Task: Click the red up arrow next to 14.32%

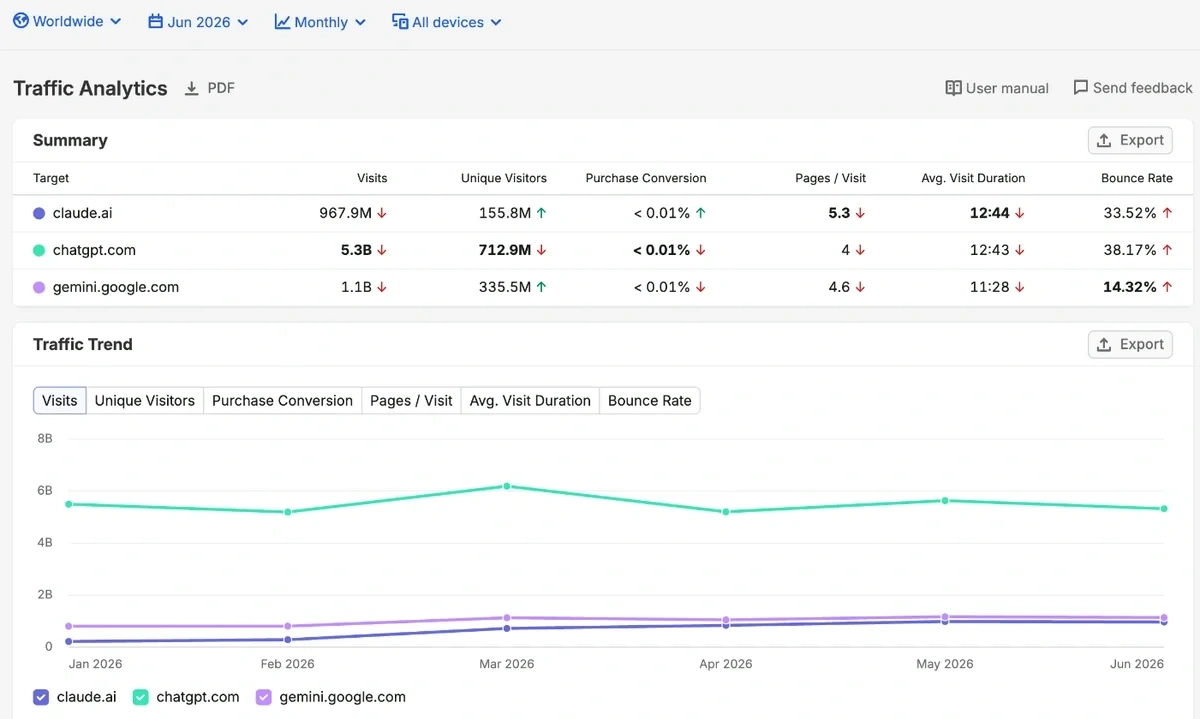Action: point(1167,287)
